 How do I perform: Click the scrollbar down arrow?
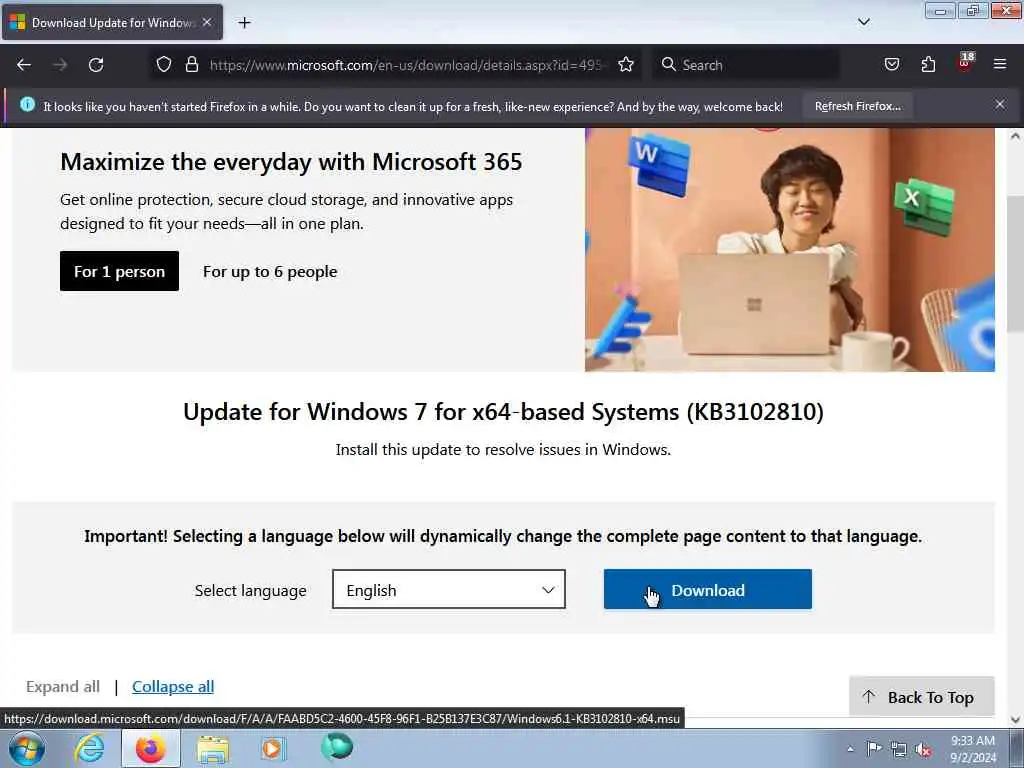pos(1015,720)
